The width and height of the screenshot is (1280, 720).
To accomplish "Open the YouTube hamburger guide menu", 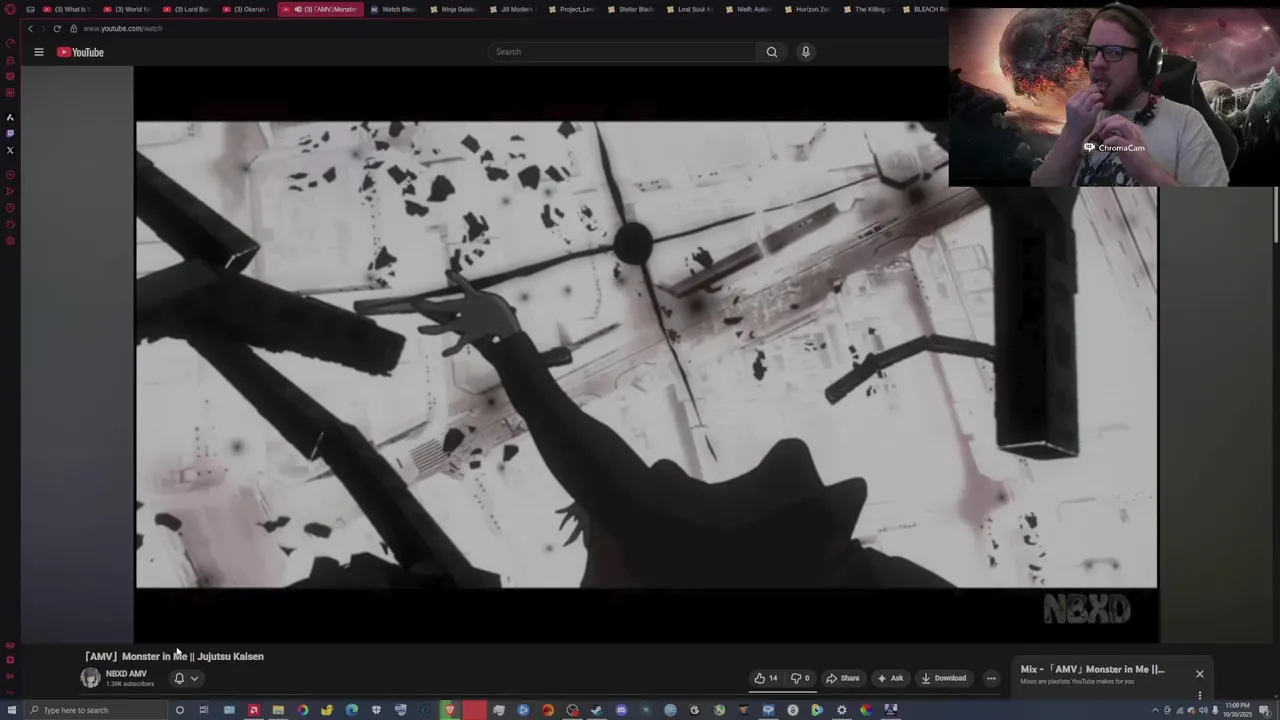I will point(39,52).
